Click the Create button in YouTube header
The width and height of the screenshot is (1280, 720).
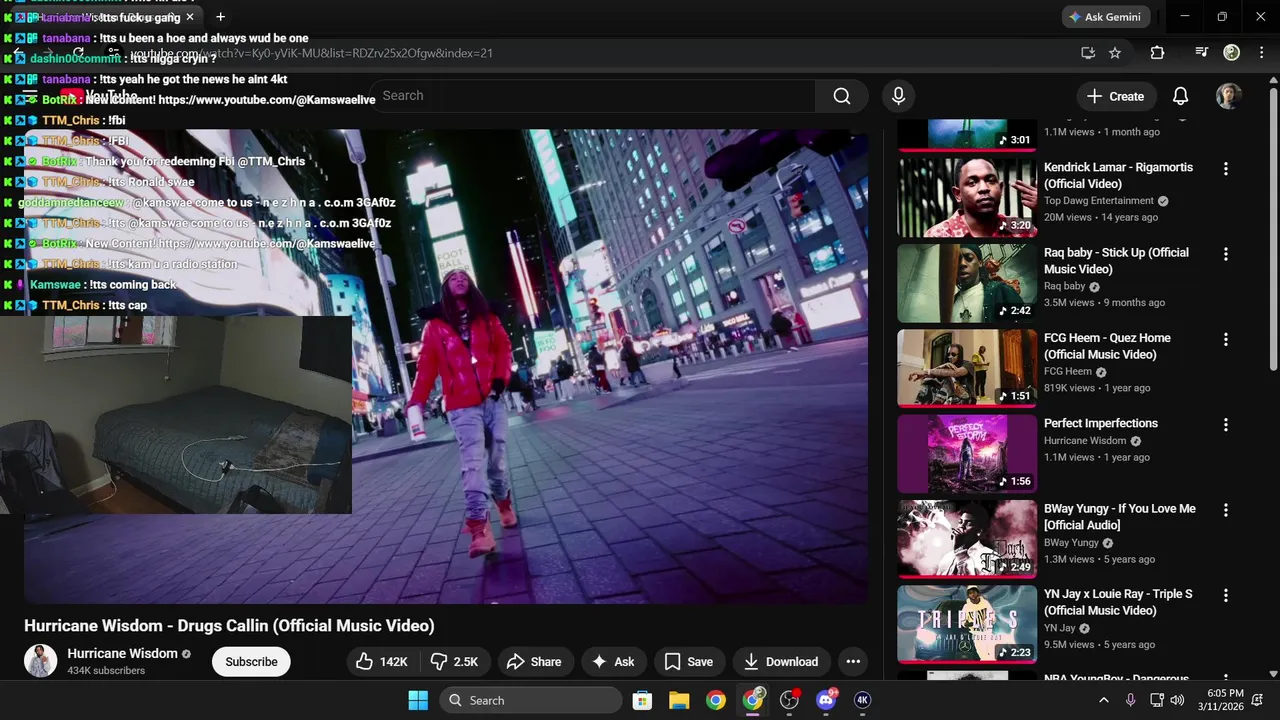[x=1116, y=96]
